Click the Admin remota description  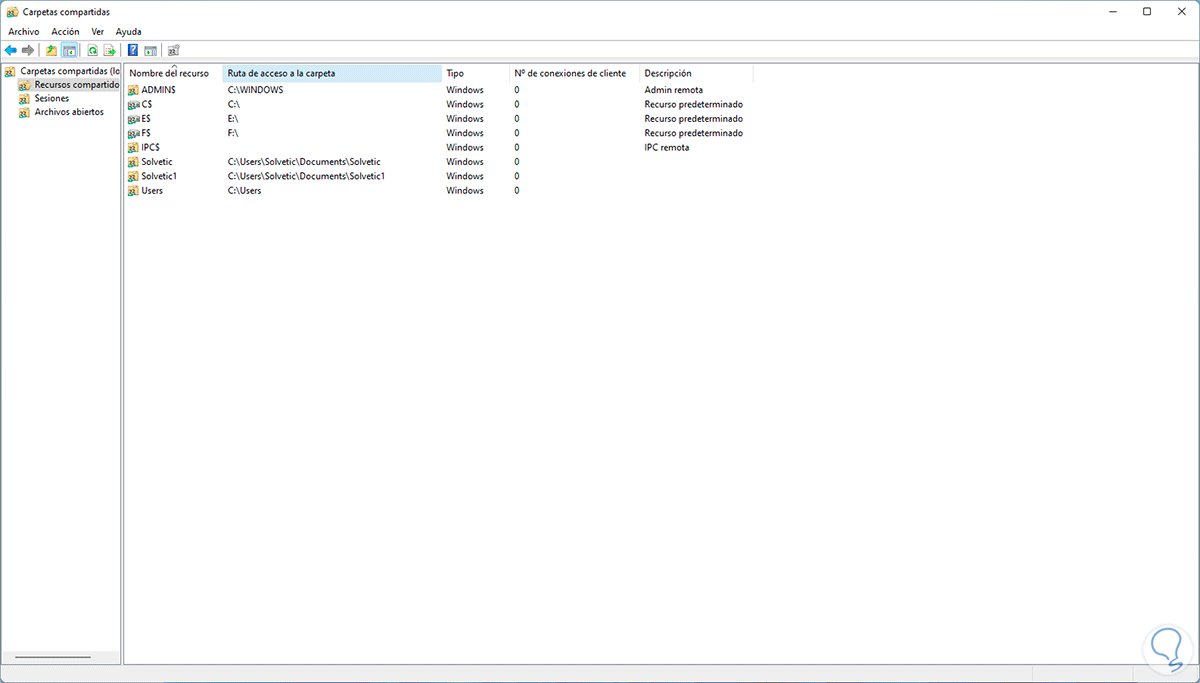point(673,90)
